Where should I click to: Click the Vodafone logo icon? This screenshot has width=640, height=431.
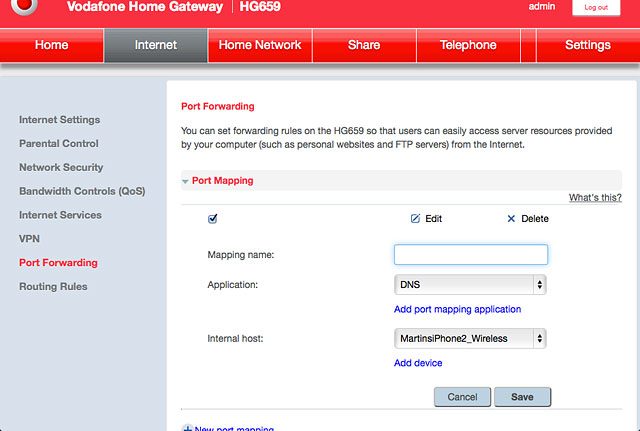click(24, 5)
